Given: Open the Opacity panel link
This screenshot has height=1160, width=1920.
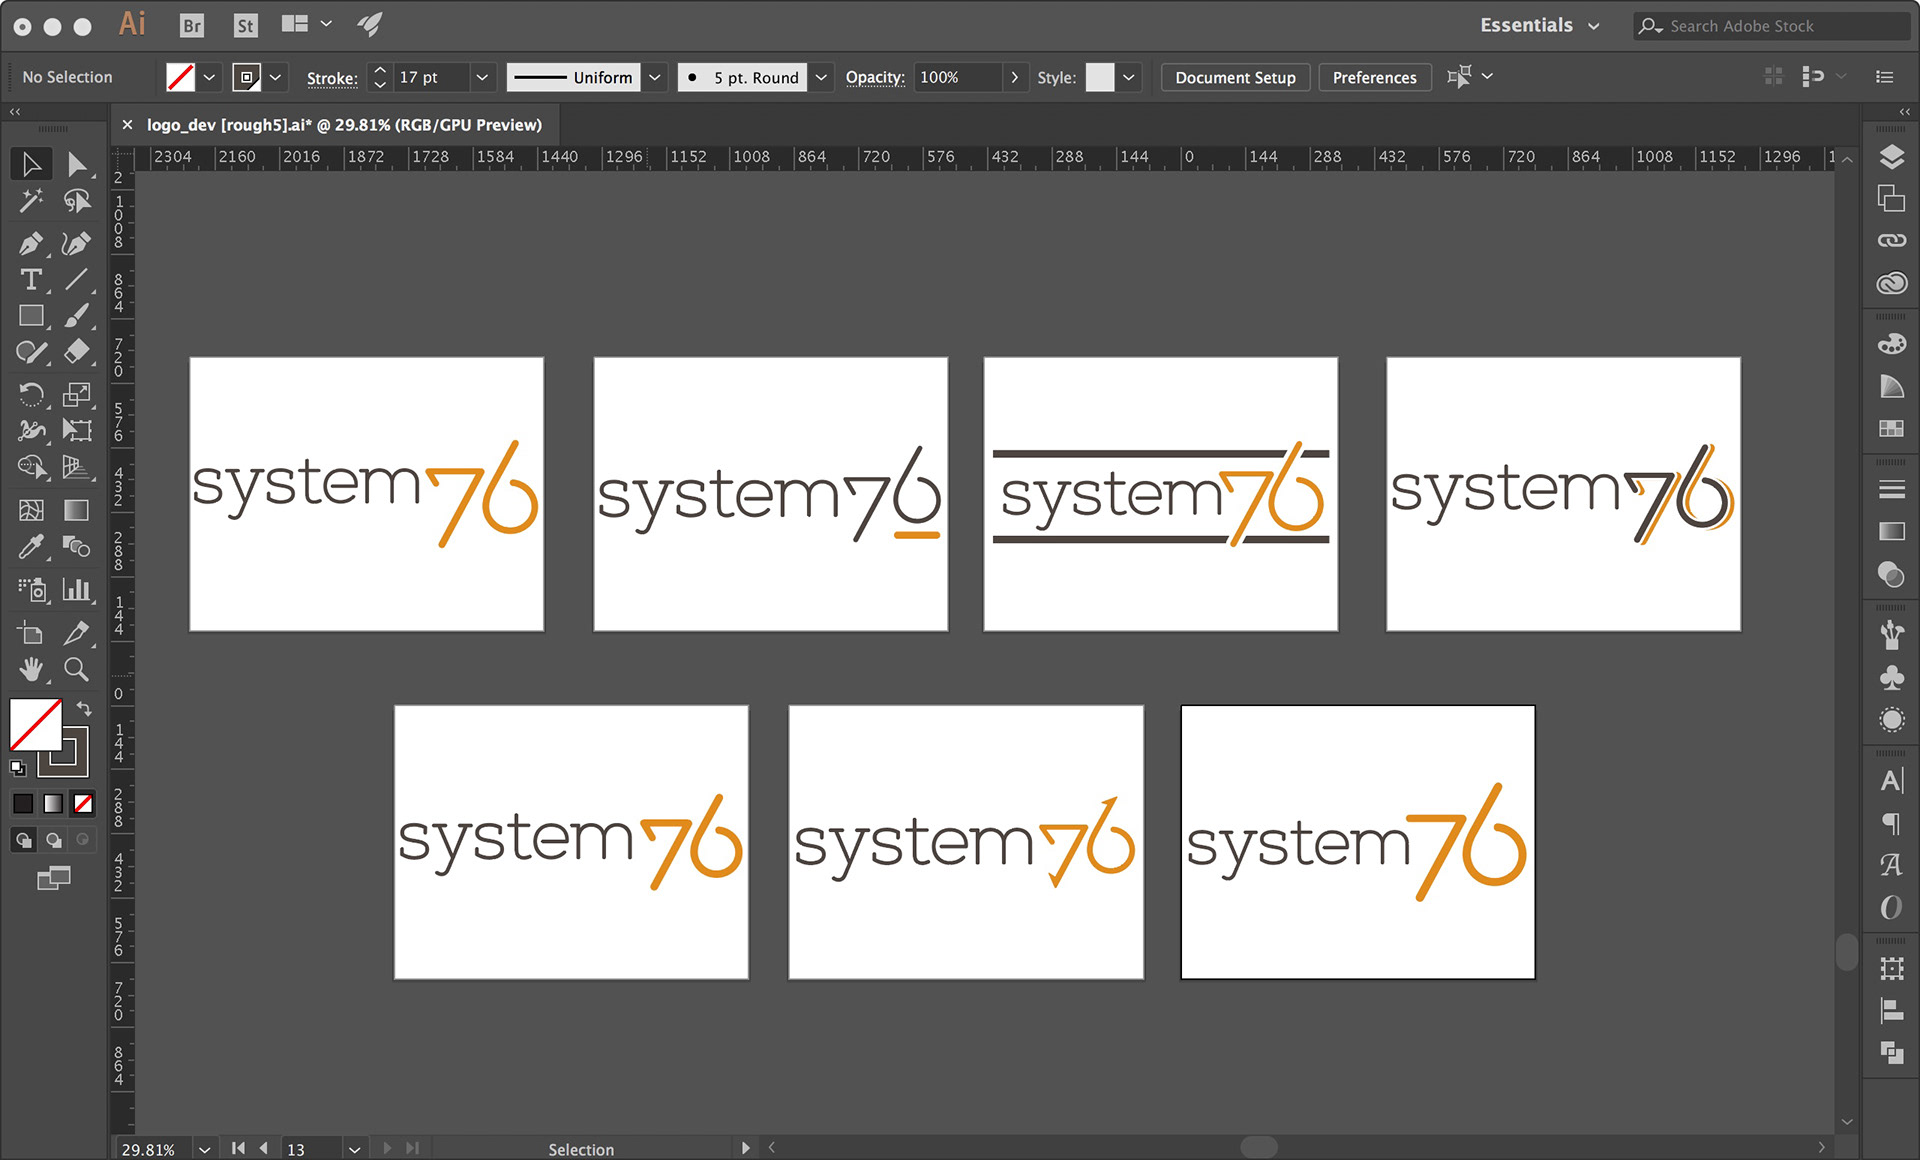Looking at the screenshot, I should [875, 77].
